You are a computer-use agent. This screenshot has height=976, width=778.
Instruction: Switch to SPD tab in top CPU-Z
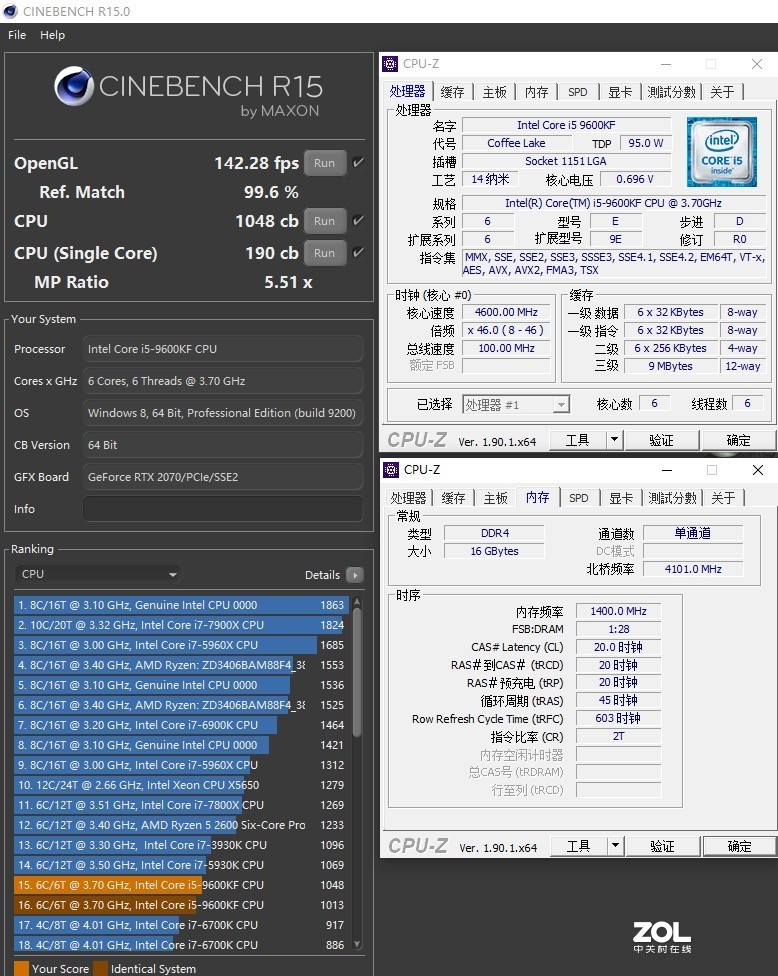[x=578, y=92]
